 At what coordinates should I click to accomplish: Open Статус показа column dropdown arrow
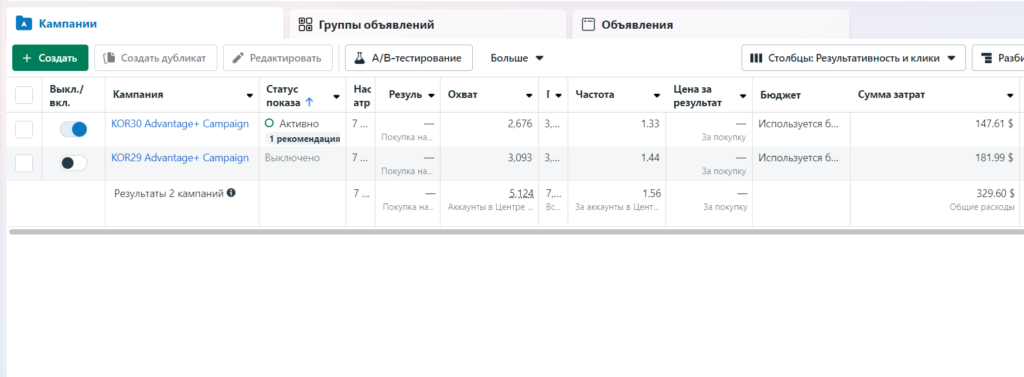[336, 96]
